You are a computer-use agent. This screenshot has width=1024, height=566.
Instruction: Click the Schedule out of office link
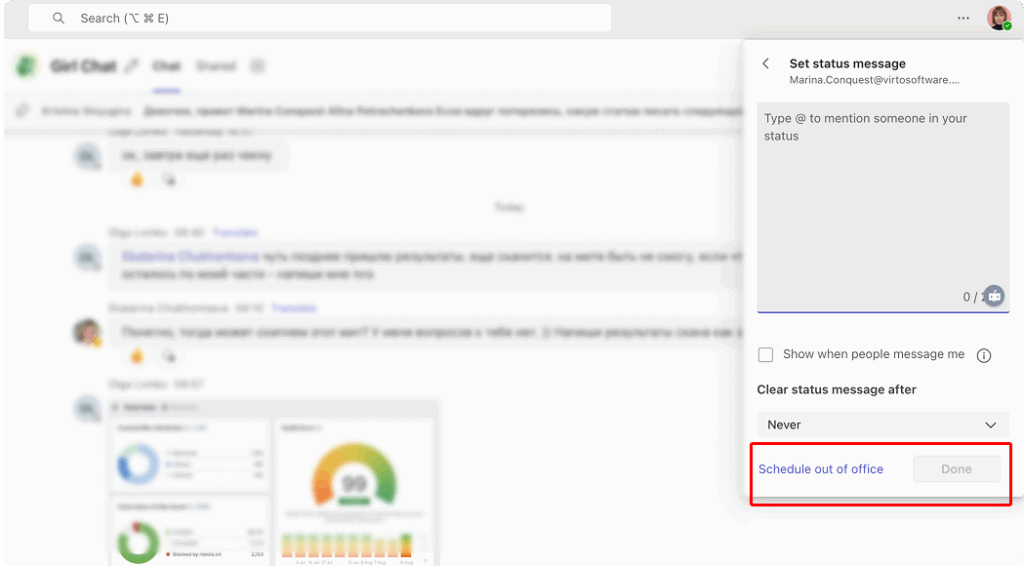coord(820,469)
